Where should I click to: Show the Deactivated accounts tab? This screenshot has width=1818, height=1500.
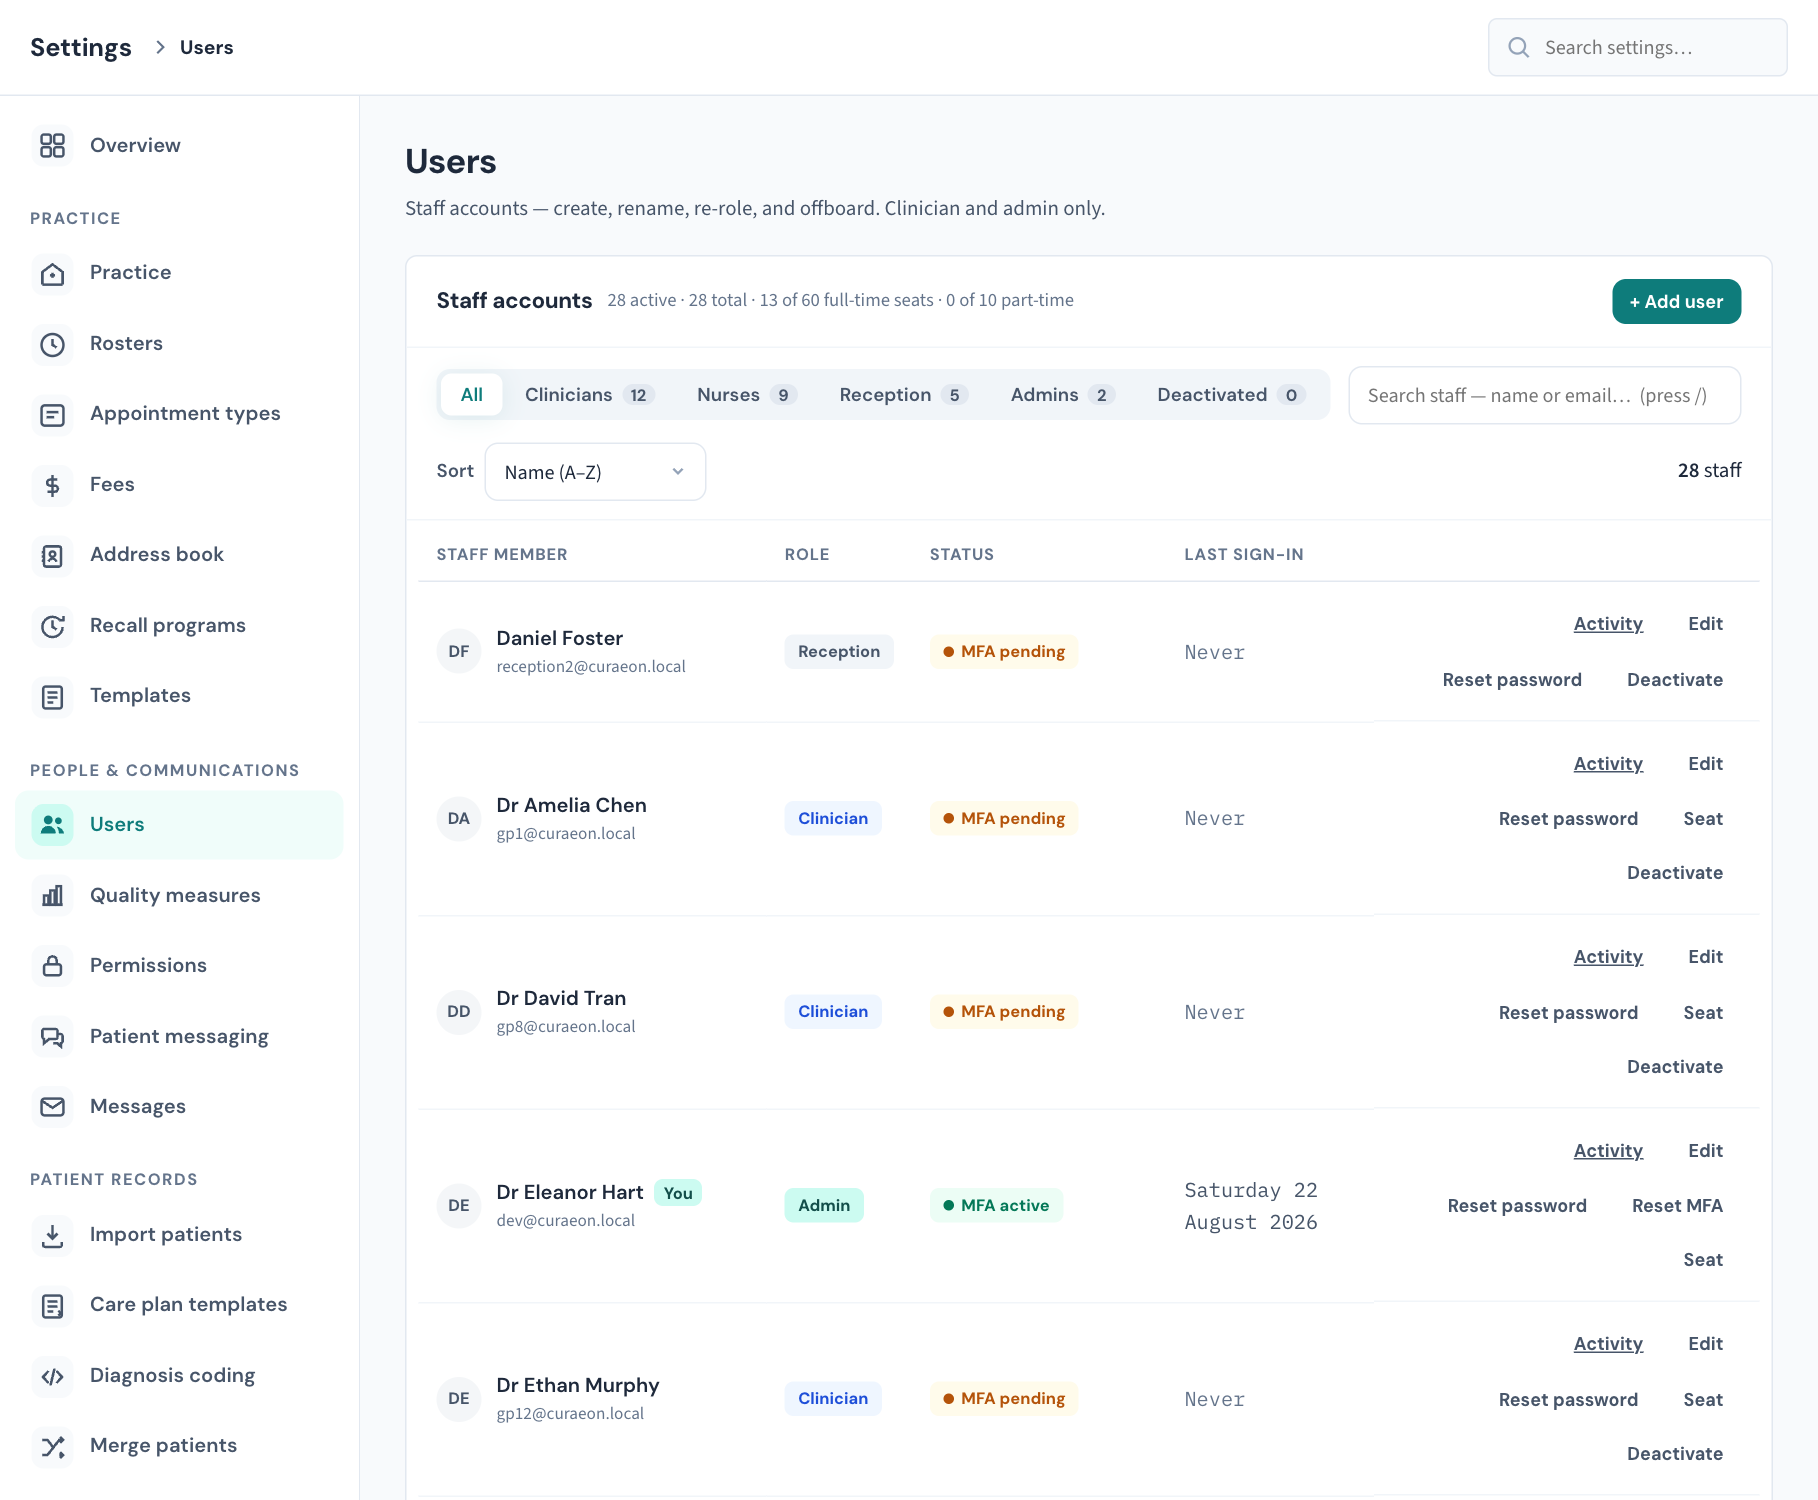click(x=1231, y=395)
